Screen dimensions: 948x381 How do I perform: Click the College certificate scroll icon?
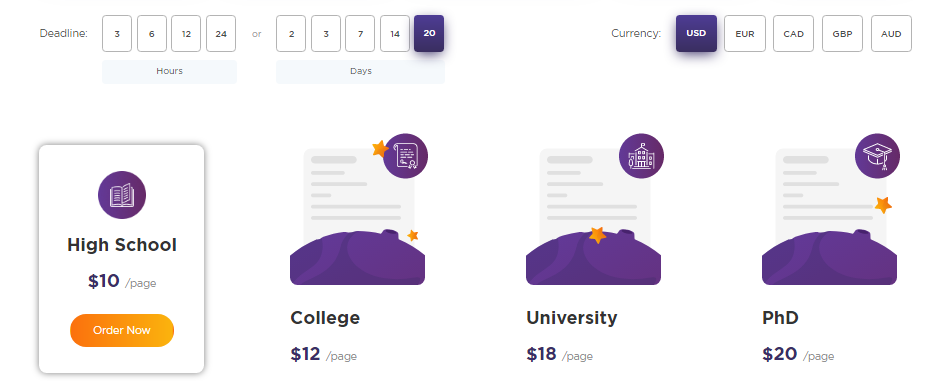[406, 156]
